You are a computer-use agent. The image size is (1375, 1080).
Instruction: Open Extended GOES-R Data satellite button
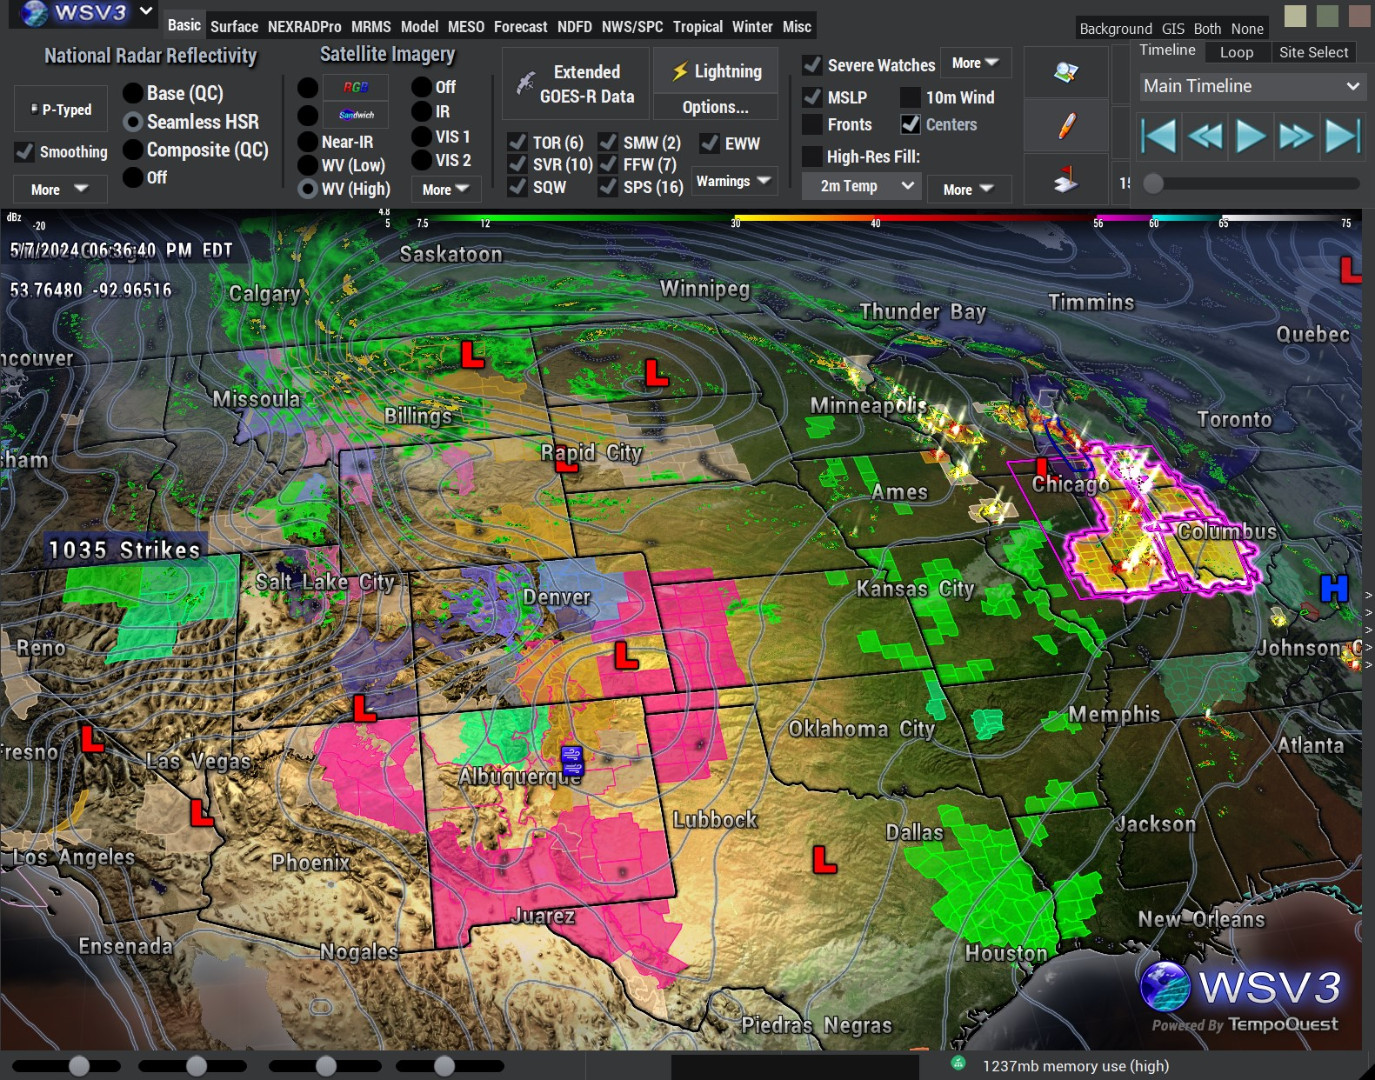[x=576, y=84]
